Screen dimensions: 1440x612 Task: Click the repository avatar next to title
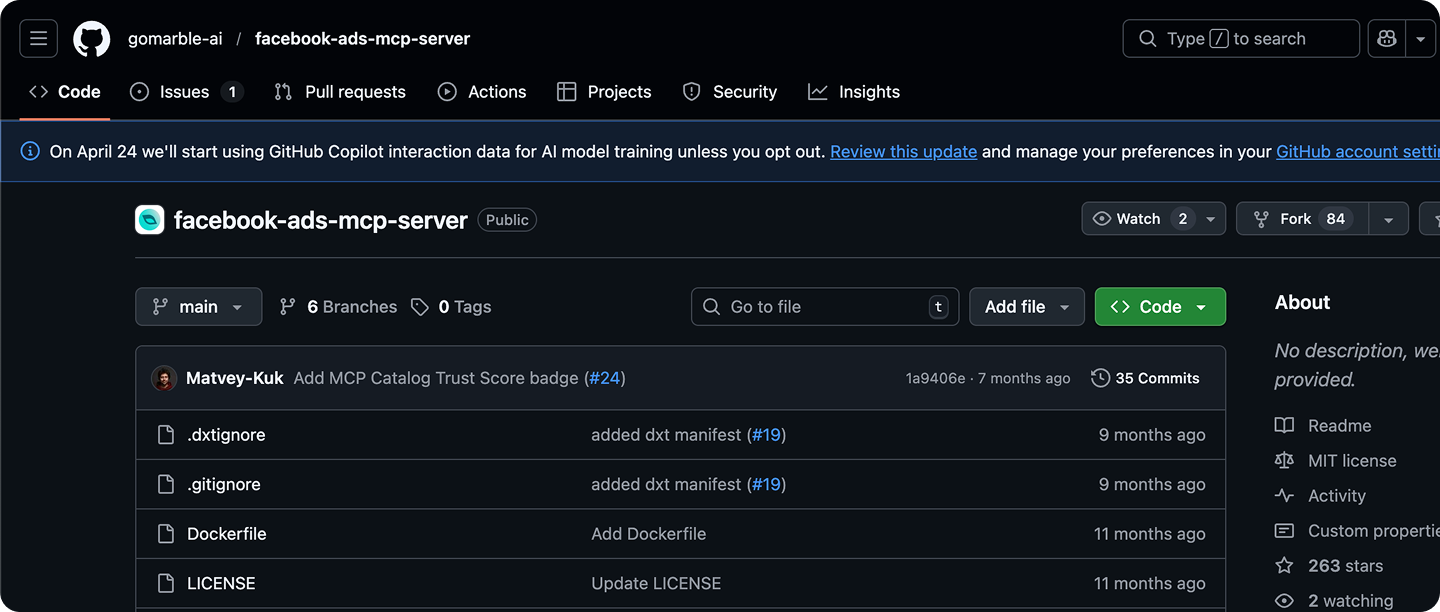point(150,220)
